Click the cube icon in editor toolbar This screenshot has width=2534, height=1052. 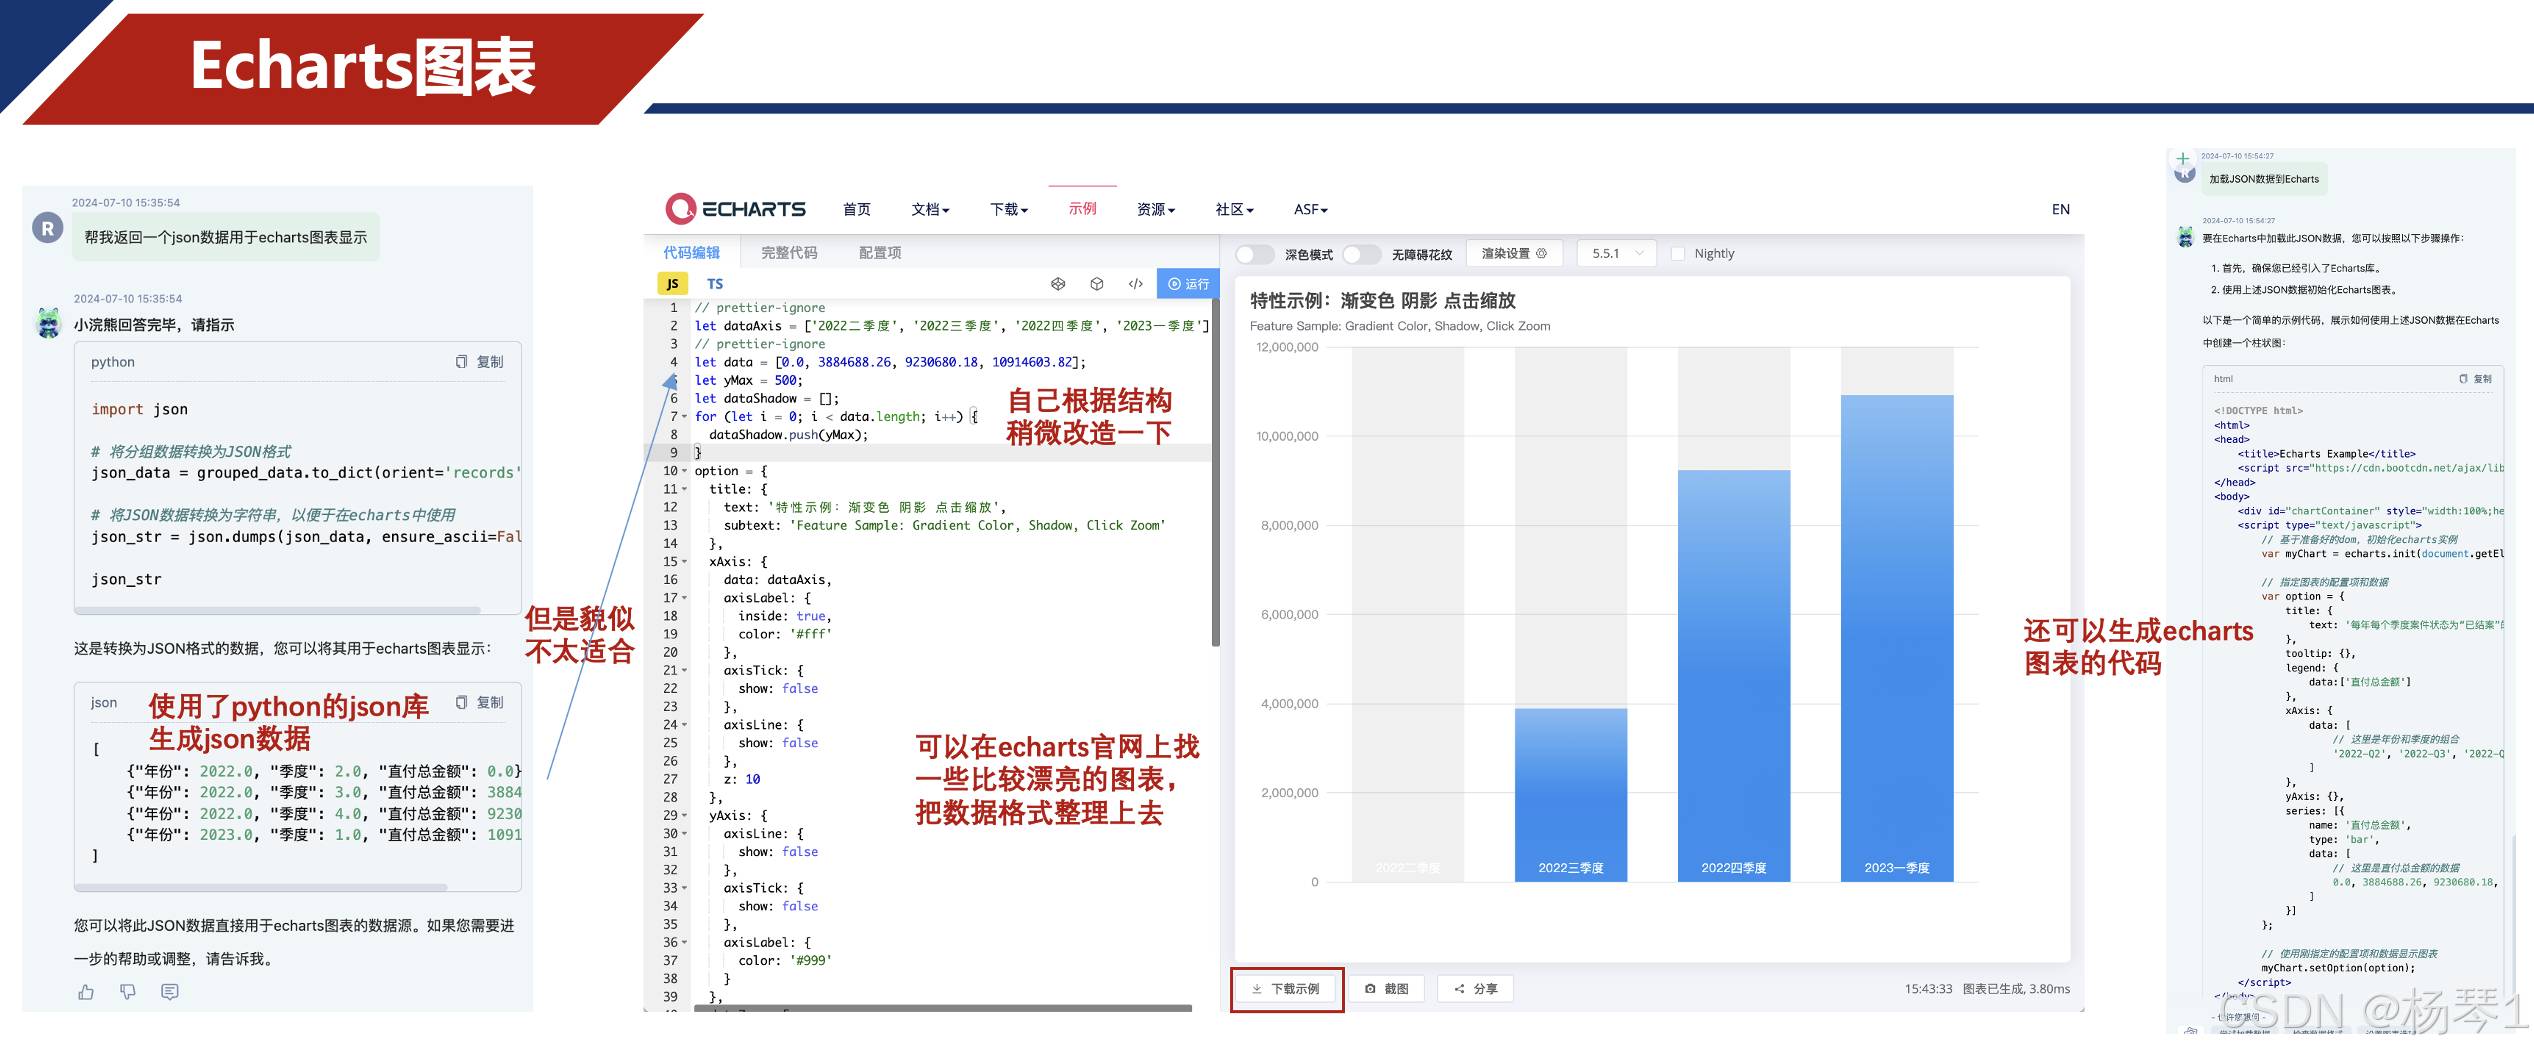pyautogui.click(x=1097, y=284)
